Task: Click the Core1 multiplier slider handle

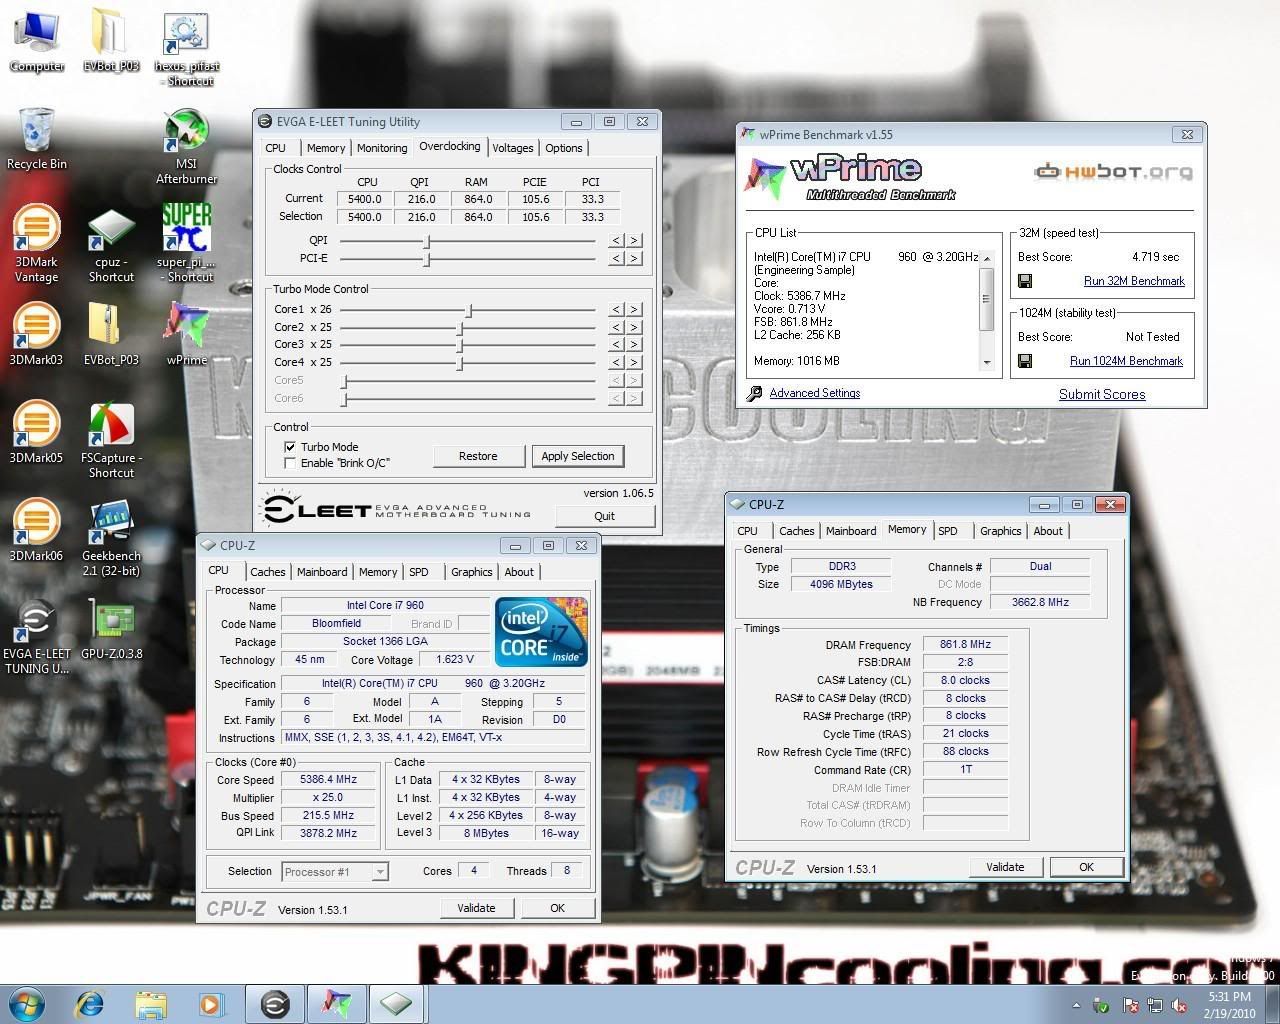Action: click(x=469, y=310)
